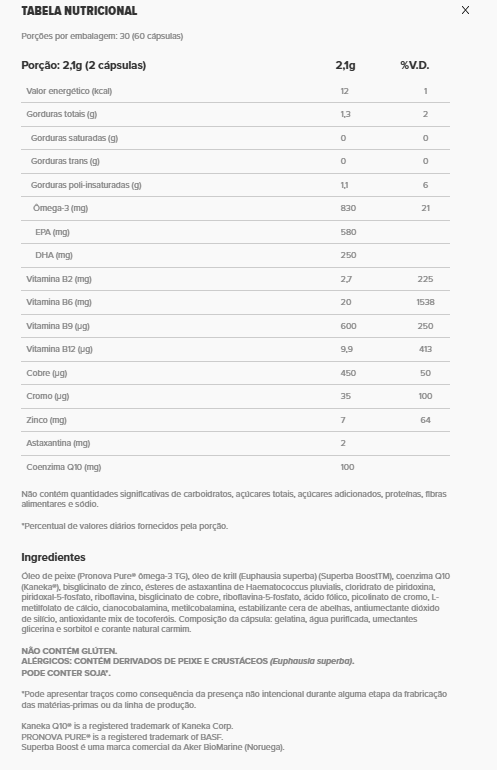Click the Gorduras totais (g) row

235,114
